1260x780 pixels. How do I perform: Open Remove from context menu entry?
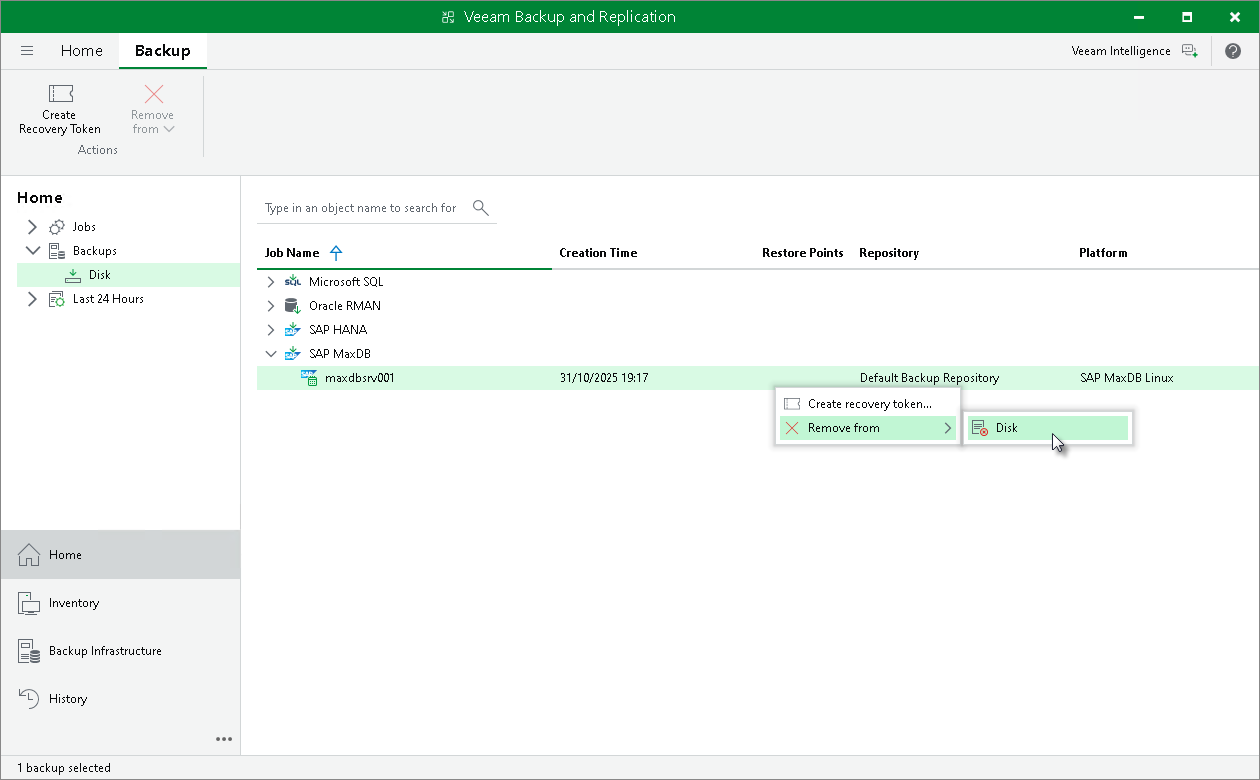click(867, 428)
